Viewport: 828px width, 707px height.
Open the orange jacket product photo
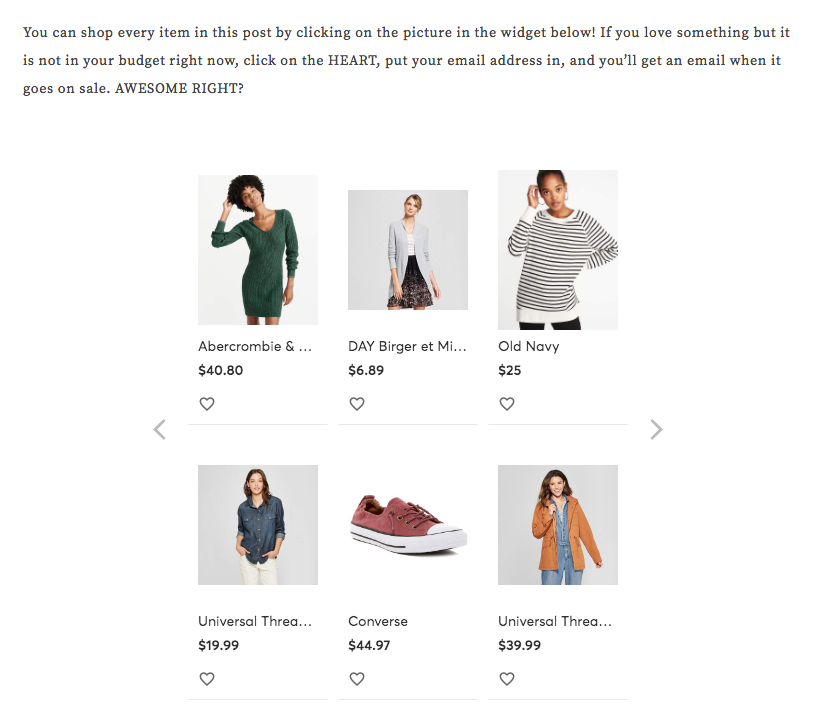click(558, 525)
